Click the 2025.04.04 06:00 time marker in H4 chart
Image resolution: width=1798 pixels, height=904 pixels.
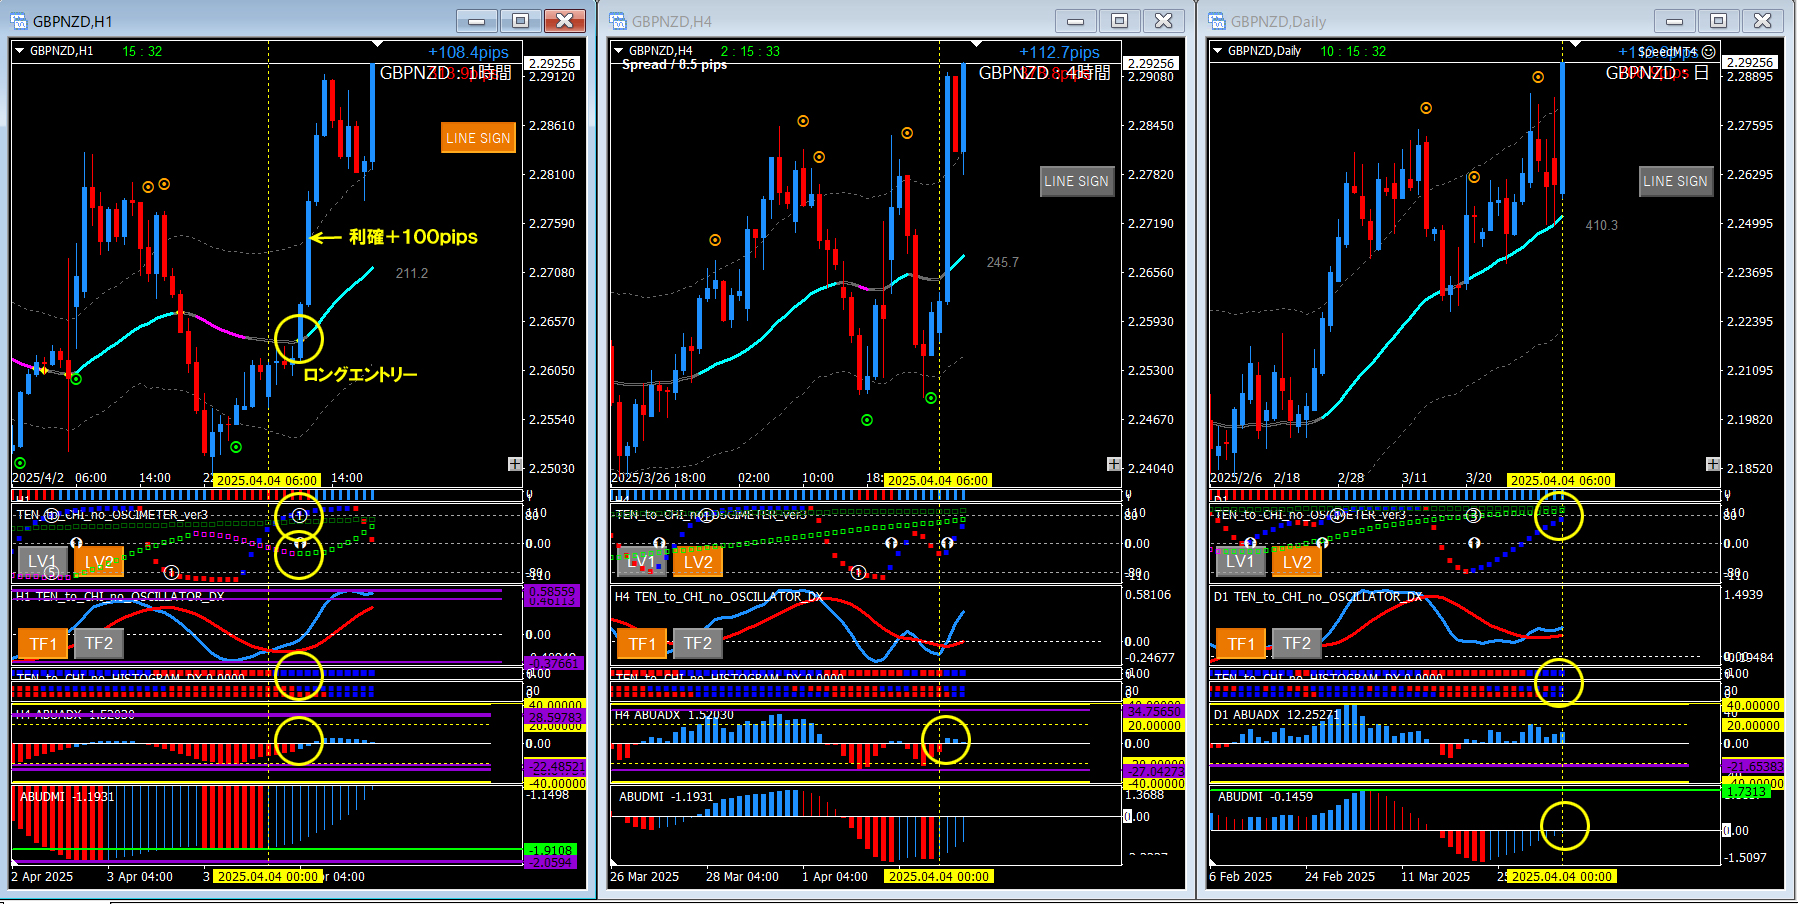point(938,481)
